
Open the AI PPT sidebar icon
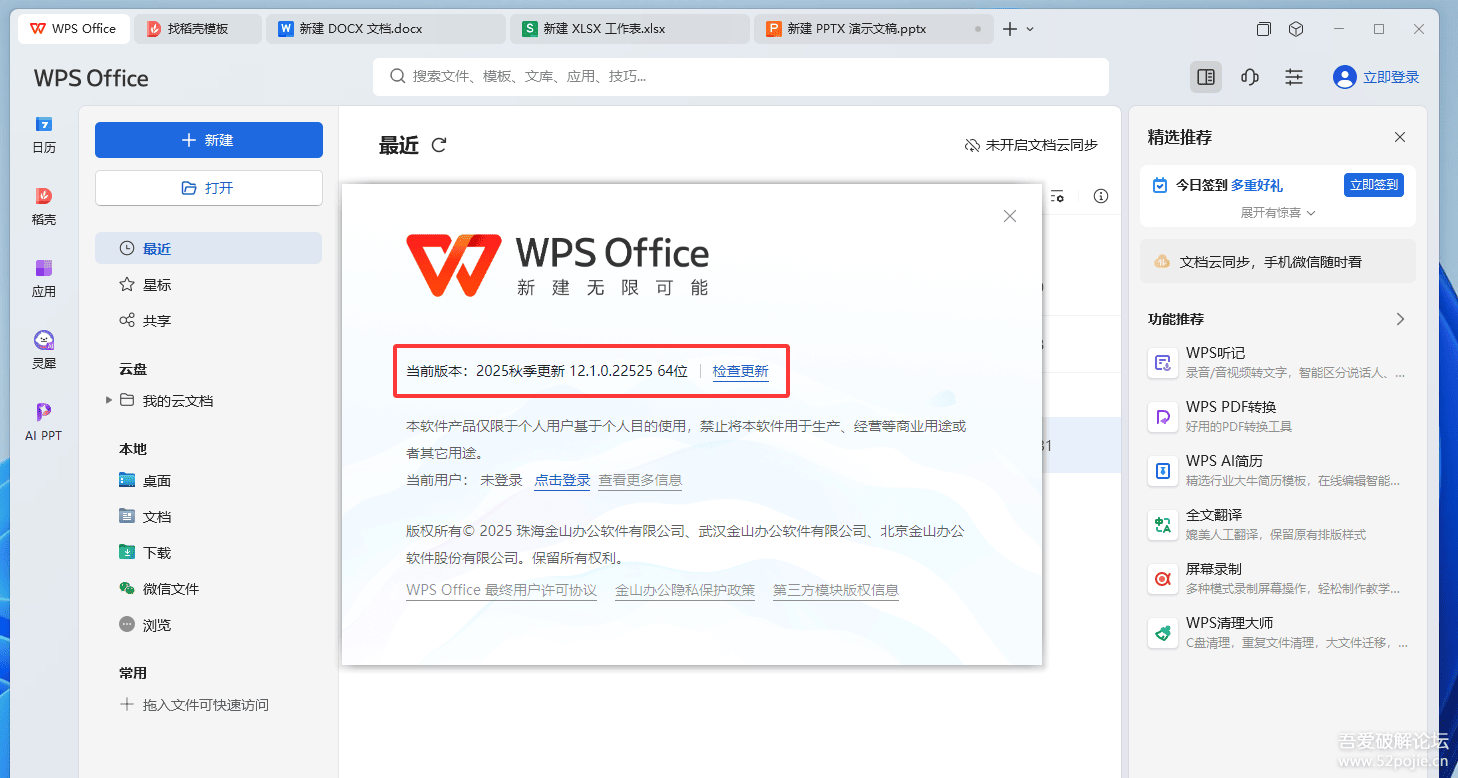[44, 422]
